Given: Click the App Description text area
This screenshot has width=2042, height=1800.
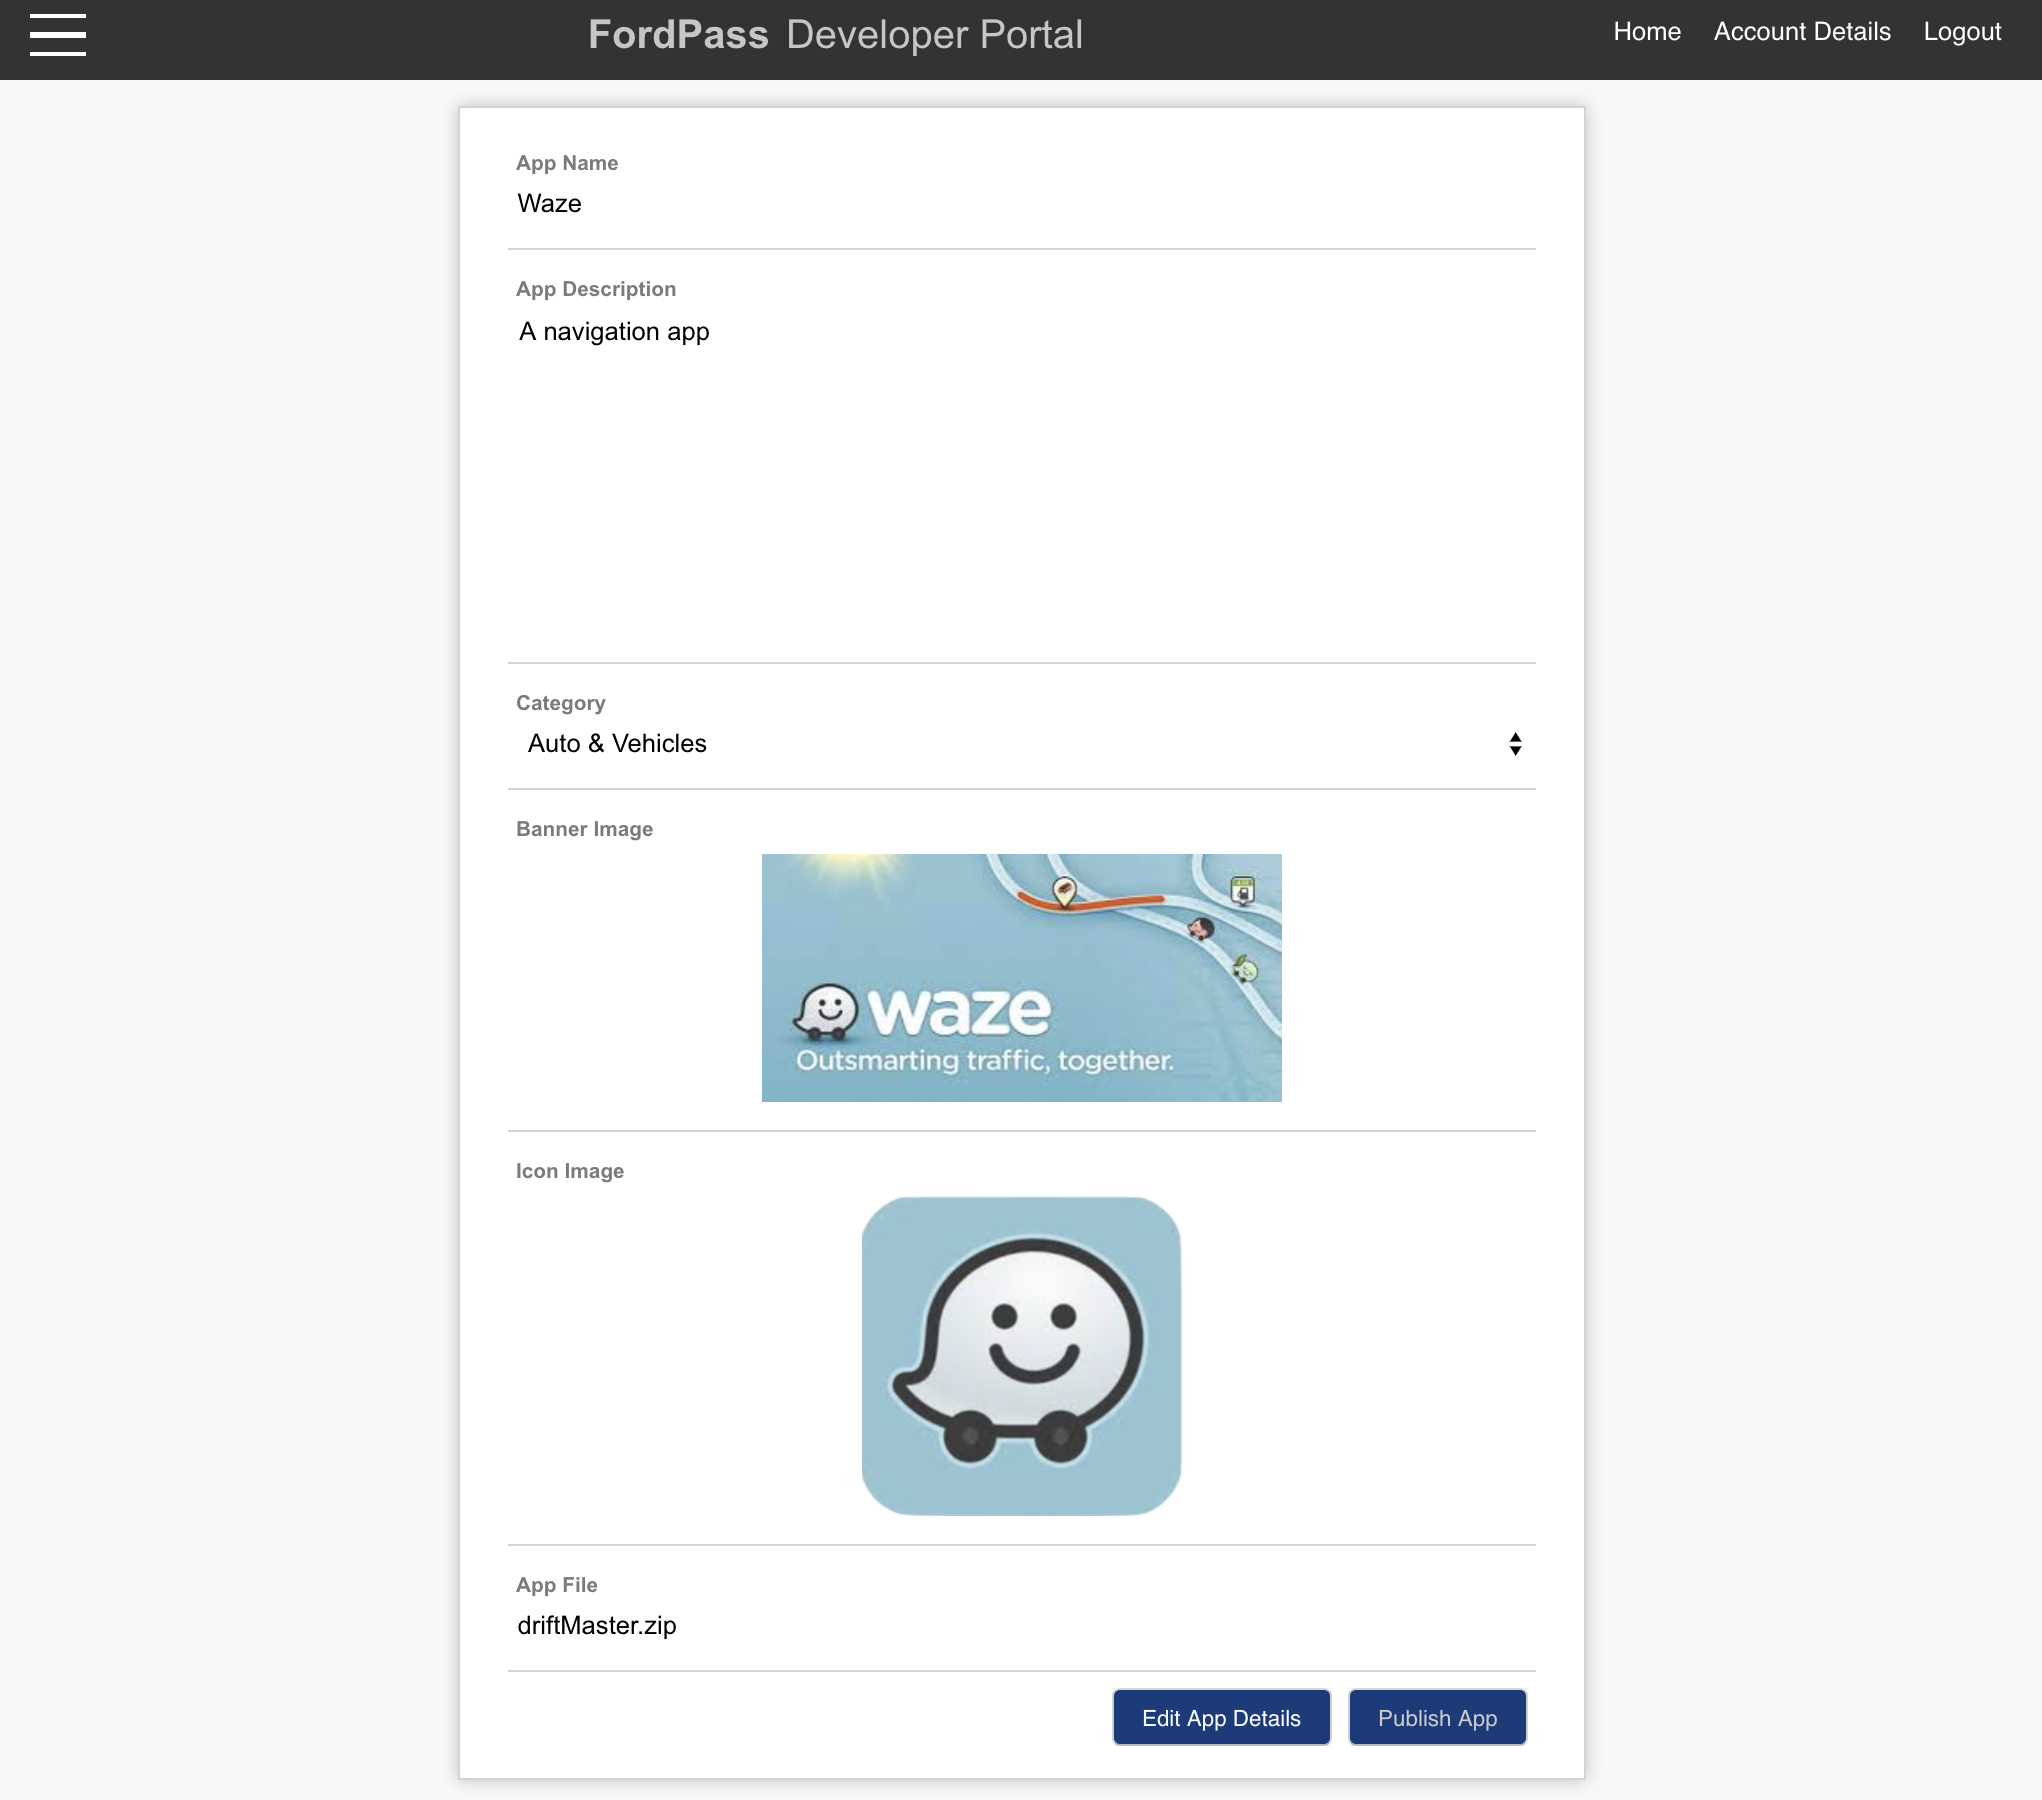Looking at the screenshot, I should point(1020,480).
